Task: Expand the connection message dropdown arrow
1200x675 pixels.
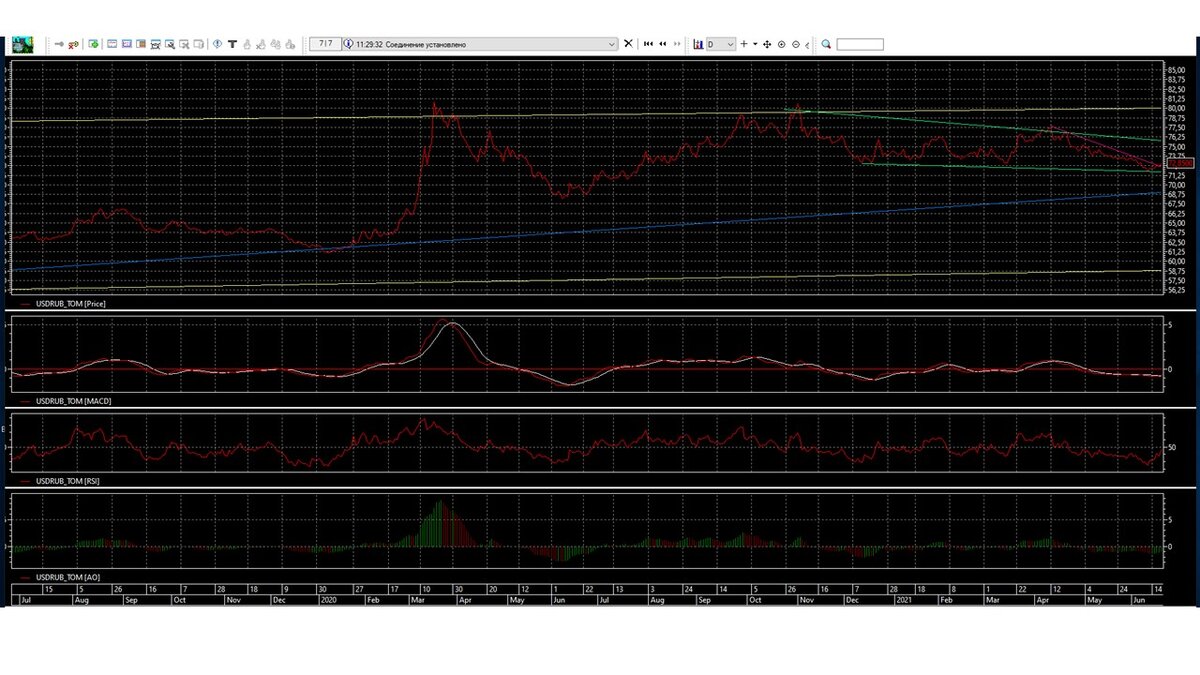Action: 612,44
